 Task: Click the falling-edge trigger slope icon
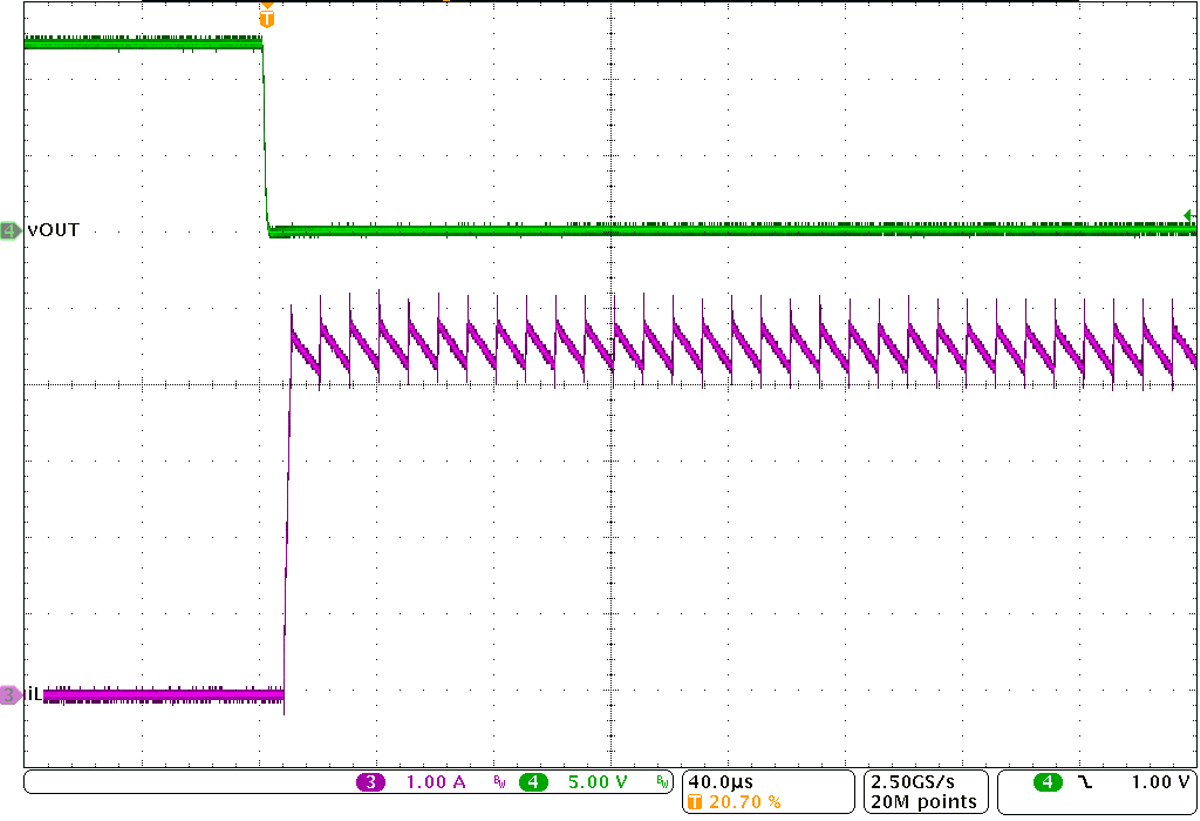1083,784
